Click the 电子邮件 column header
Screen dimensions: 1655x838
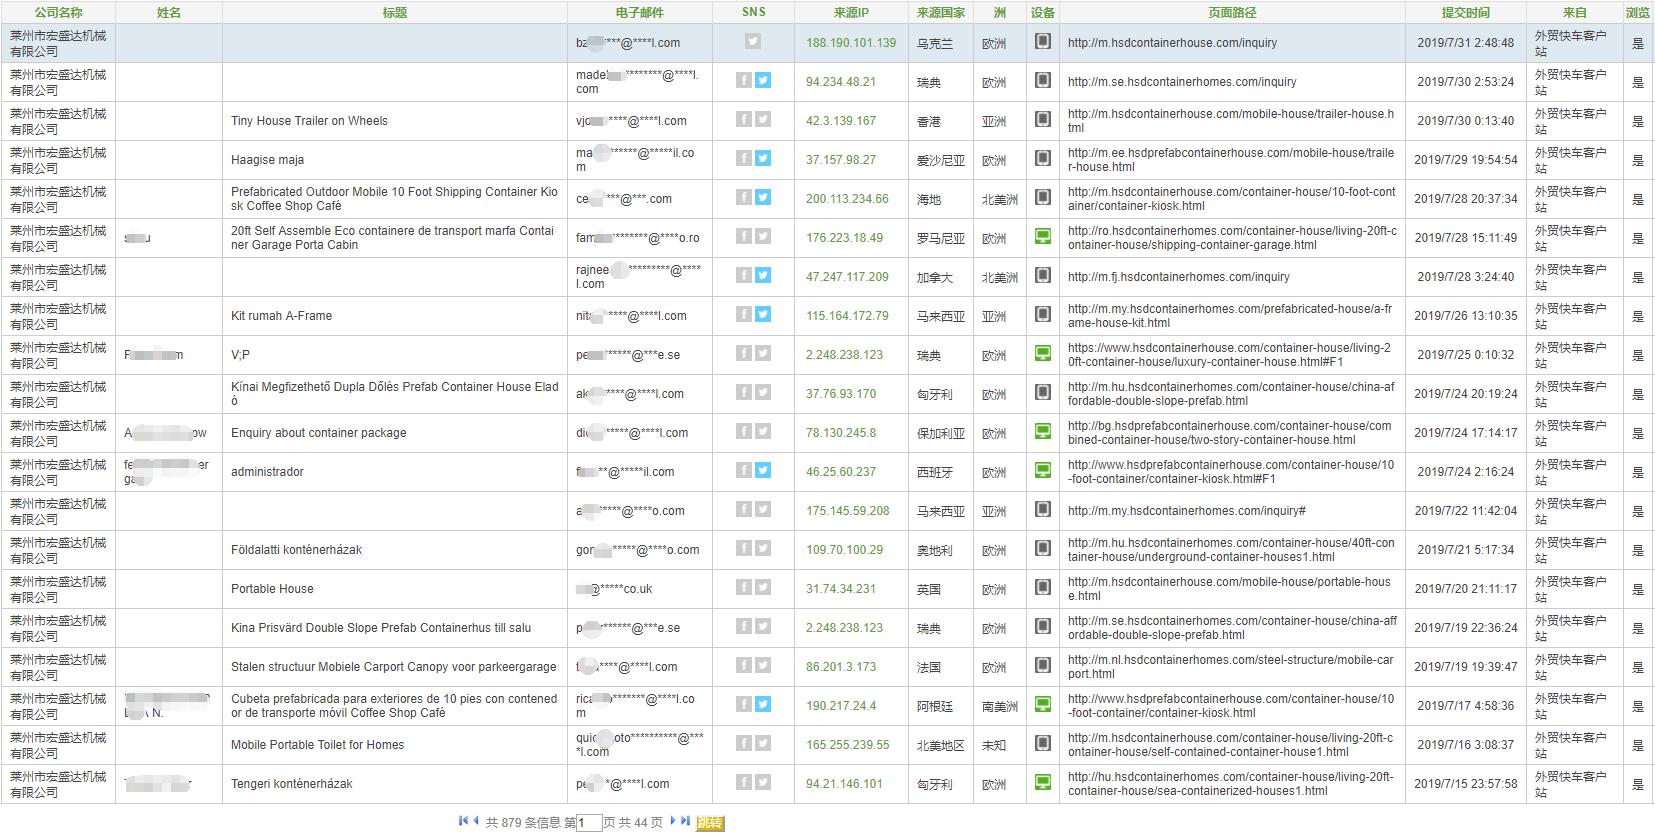[639, 13]
